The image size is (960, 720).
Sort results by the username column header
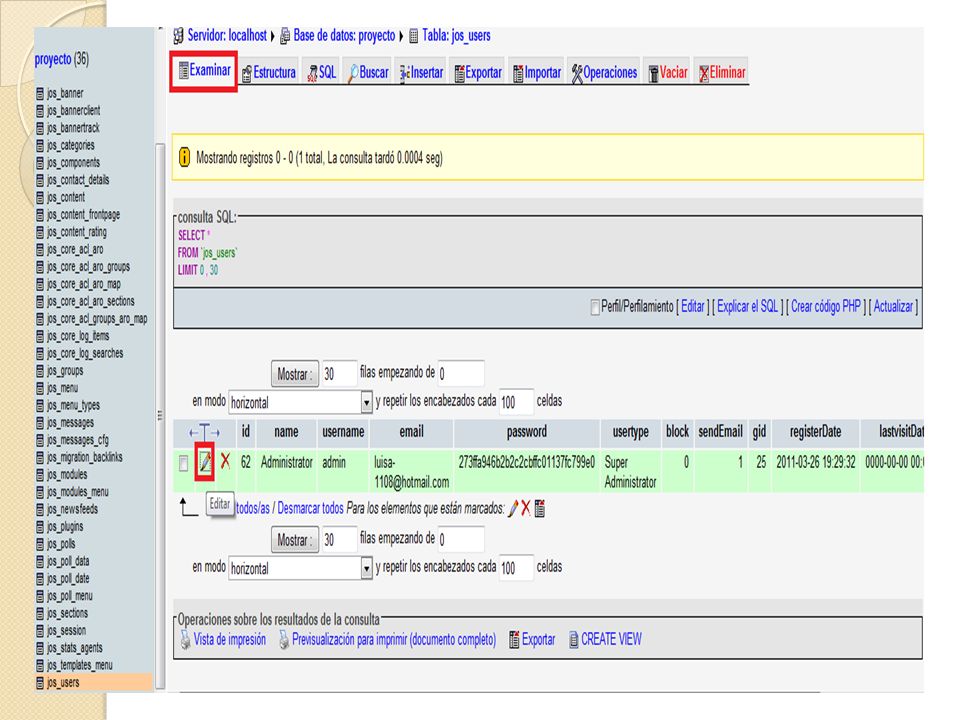(343, 432)
